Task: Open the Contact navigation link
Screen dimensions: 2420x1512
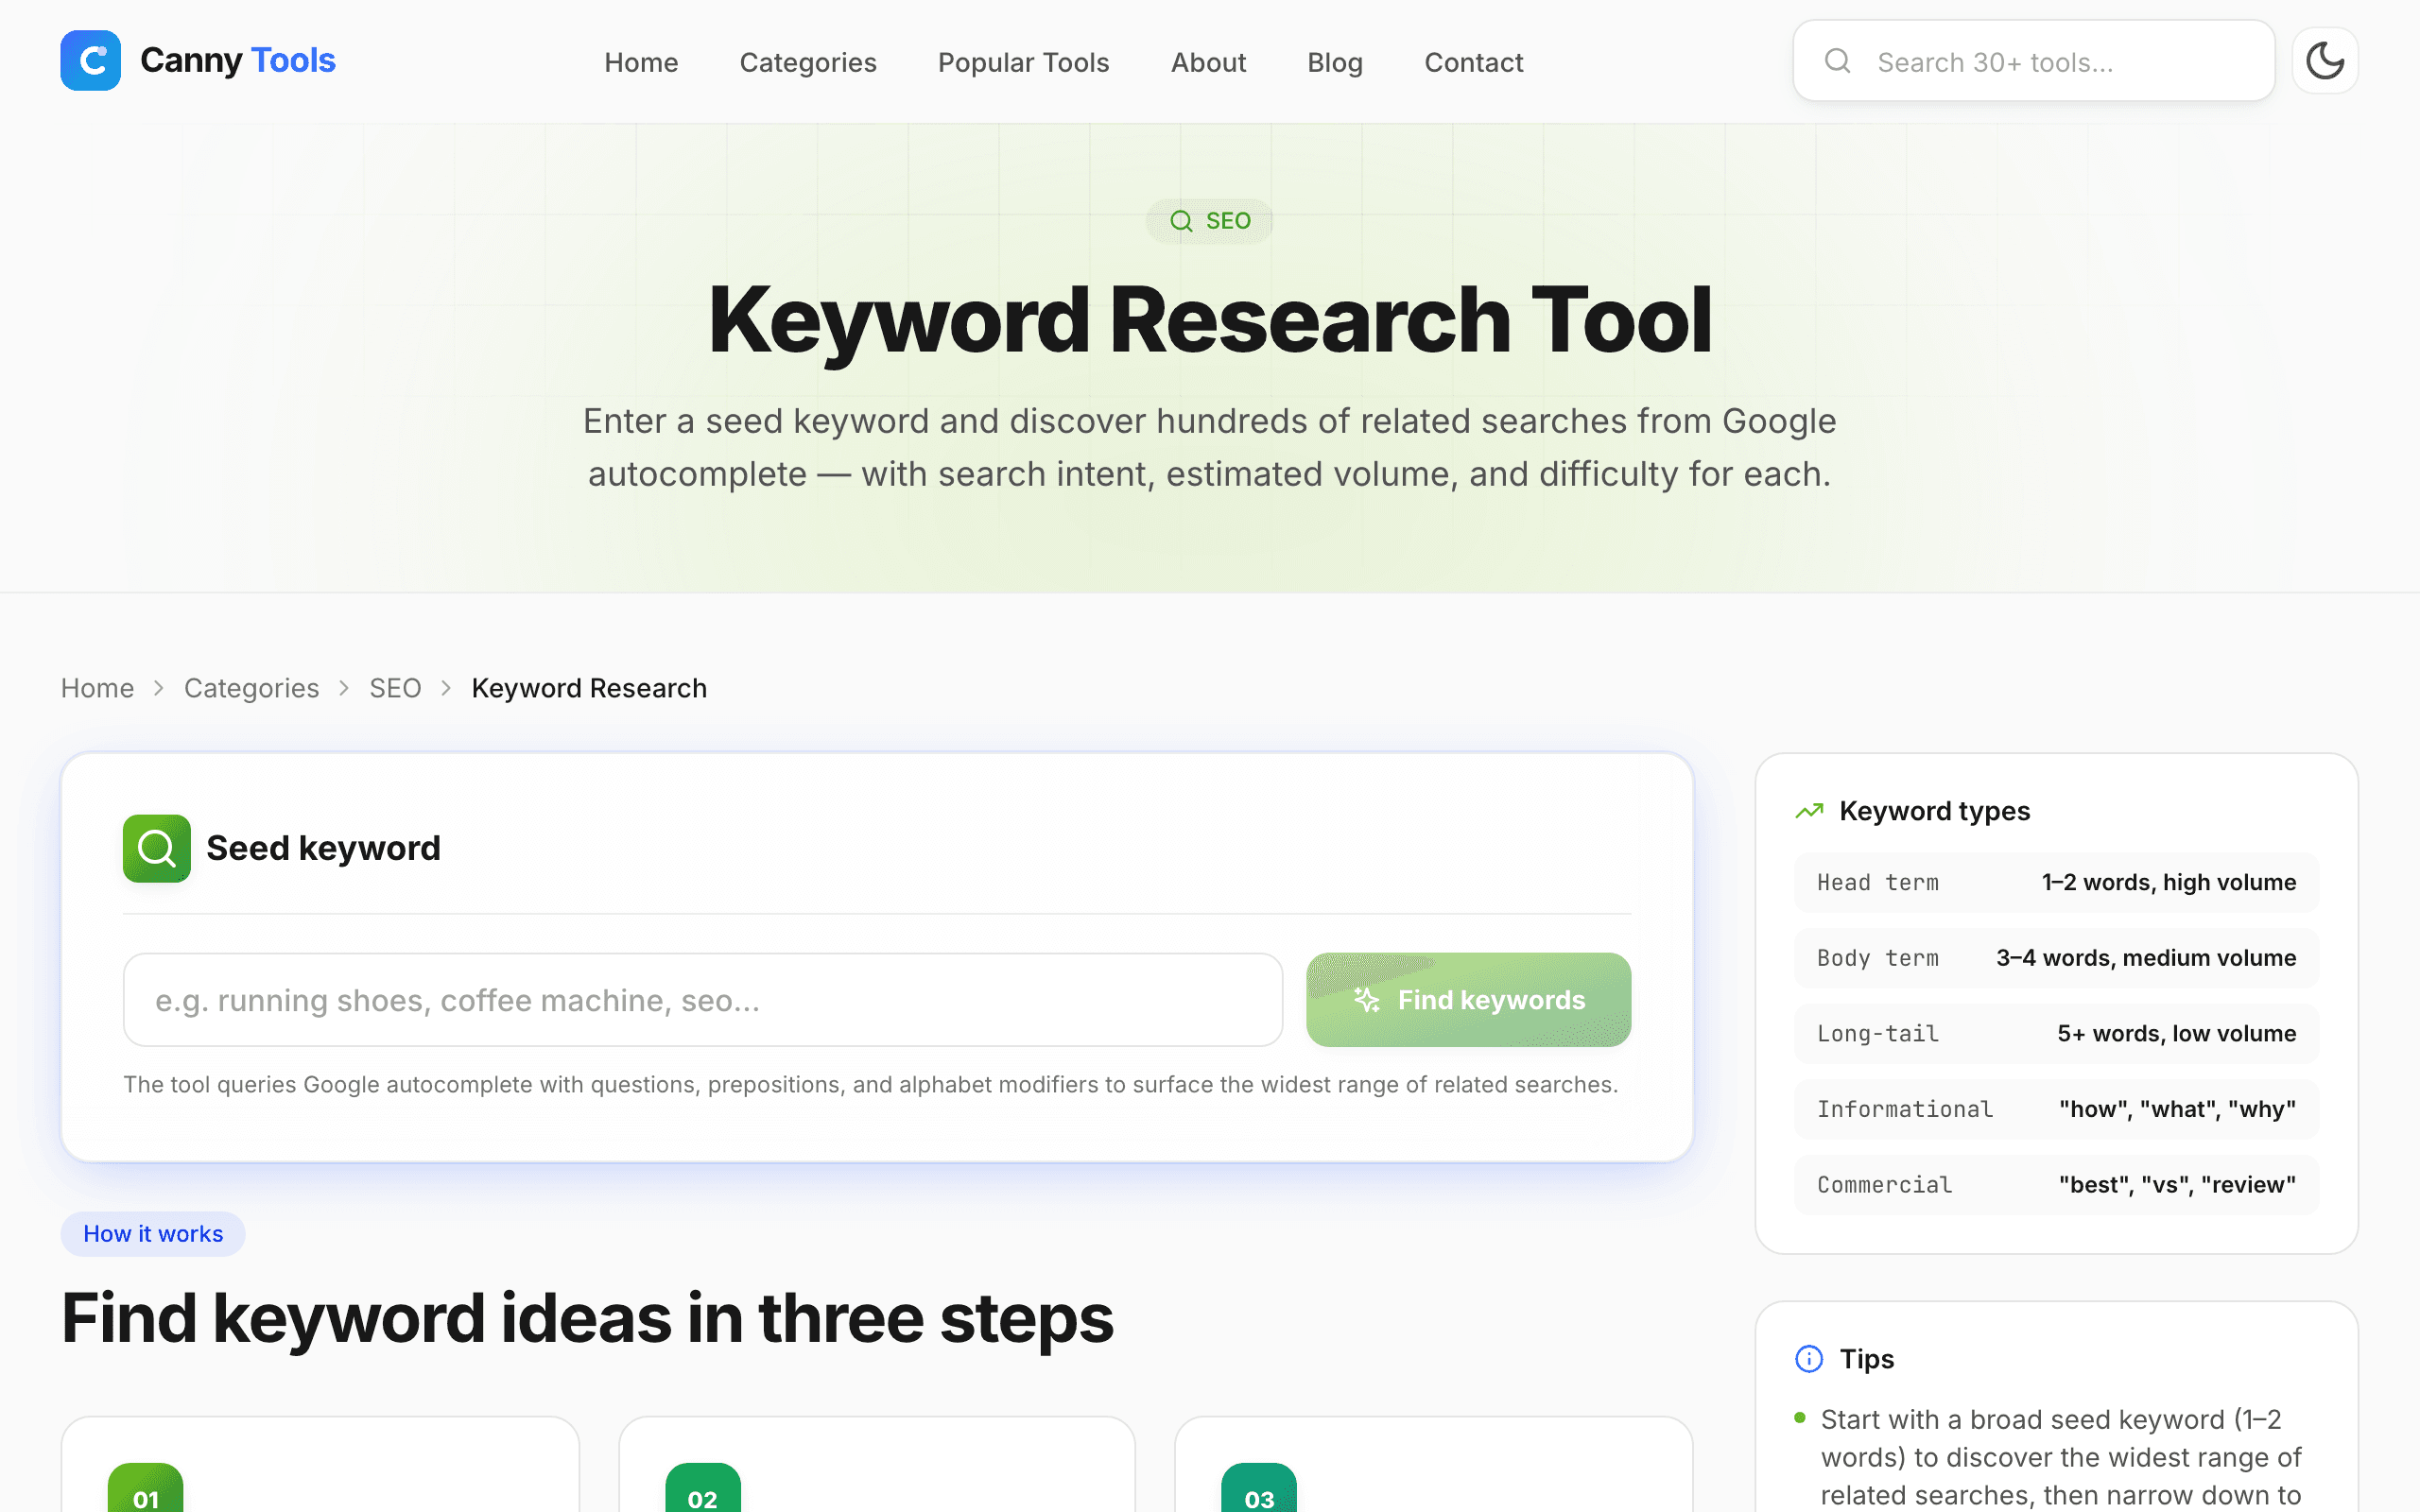Action: tap(1473, 62)
